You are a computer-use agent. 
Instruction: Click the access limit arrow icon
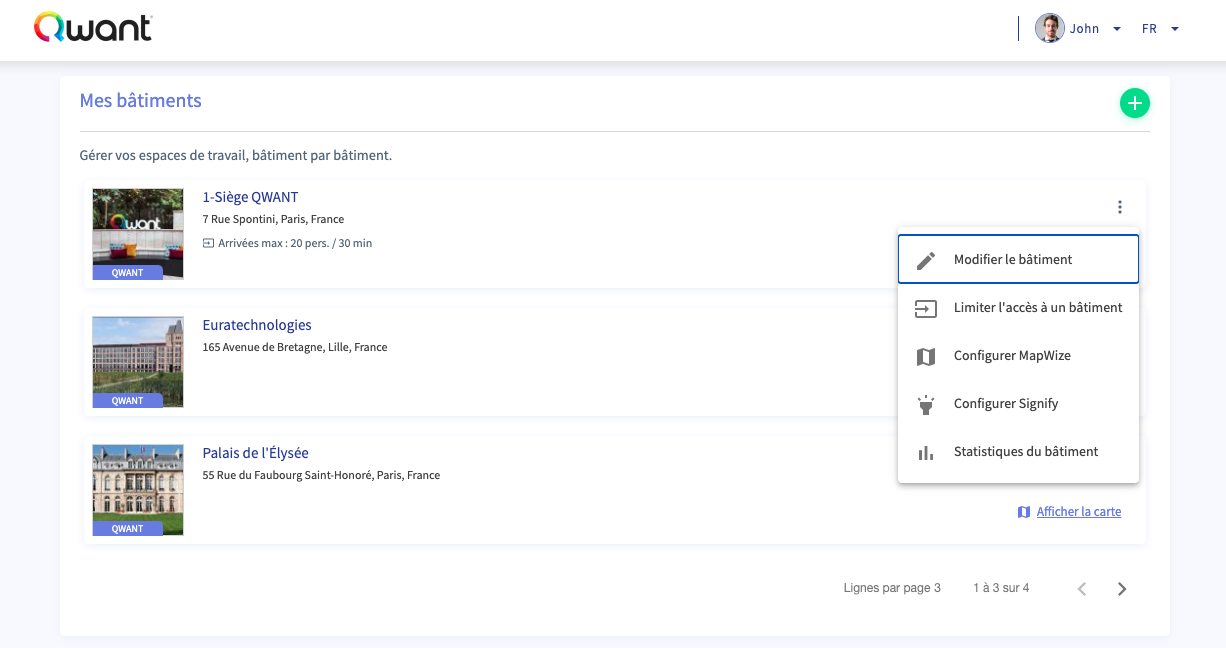[926, 308]
